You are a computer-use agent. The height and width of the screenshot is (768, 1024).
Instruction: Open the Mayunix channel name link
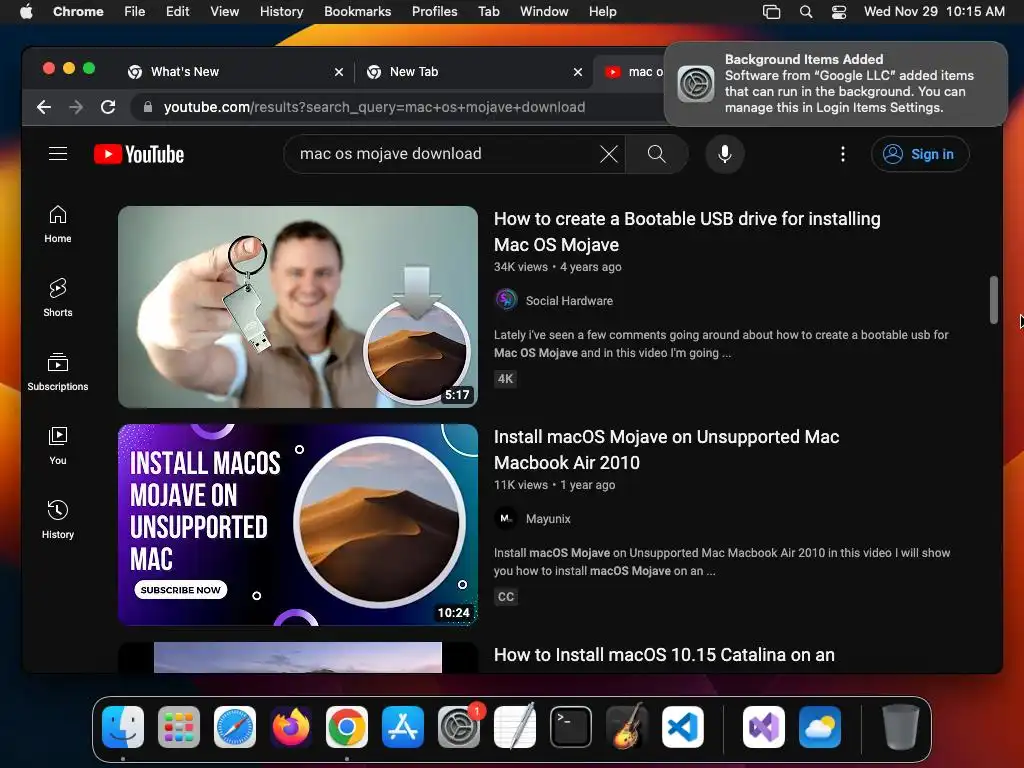coord(548,519)
